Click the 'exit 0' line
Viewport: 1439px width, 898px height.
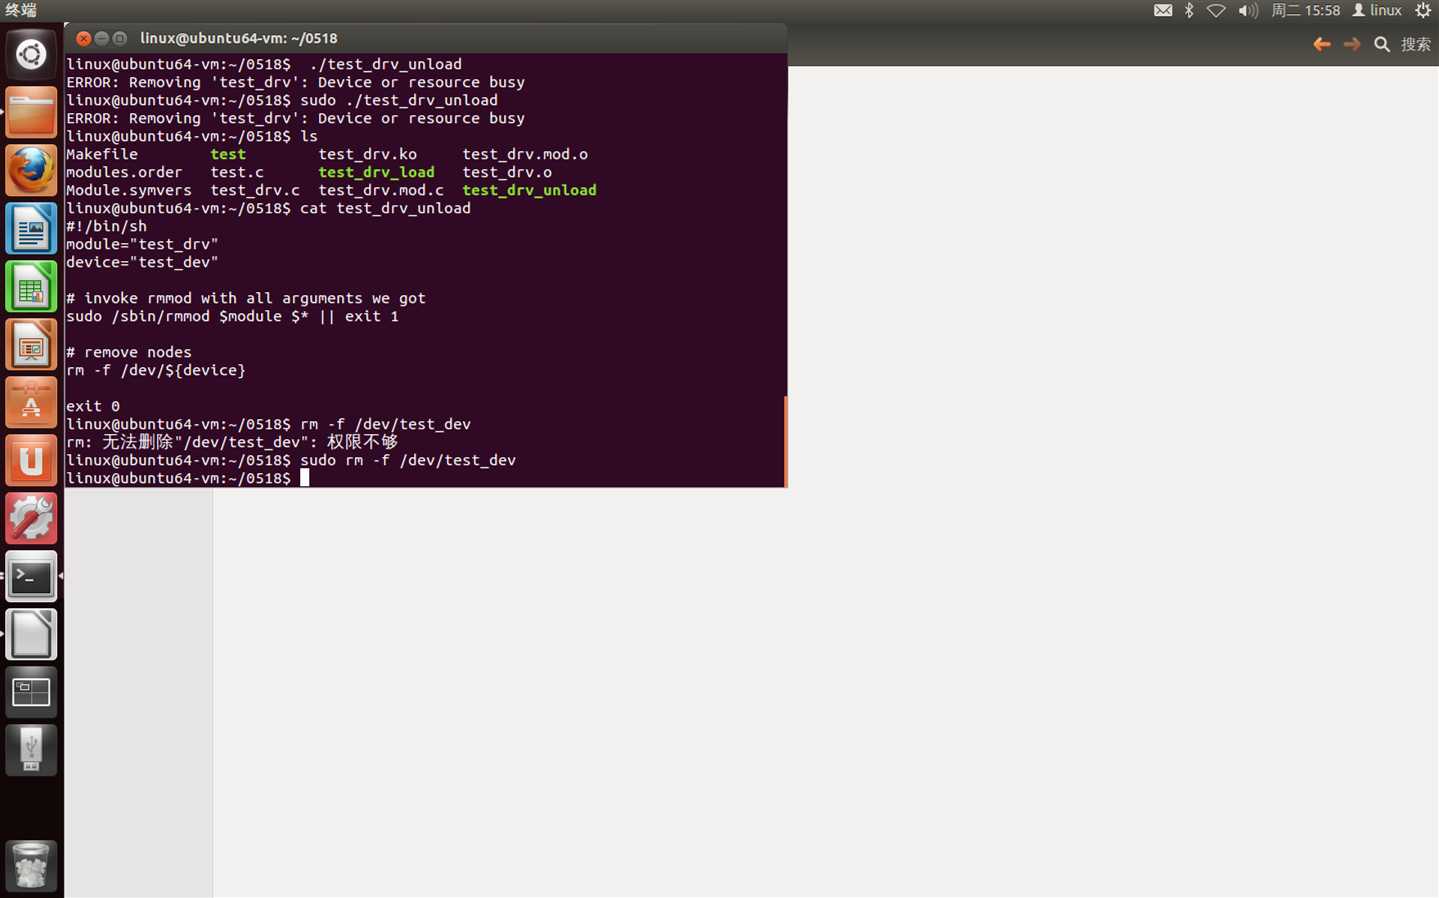pyautogui.click(x=93, y=406)
